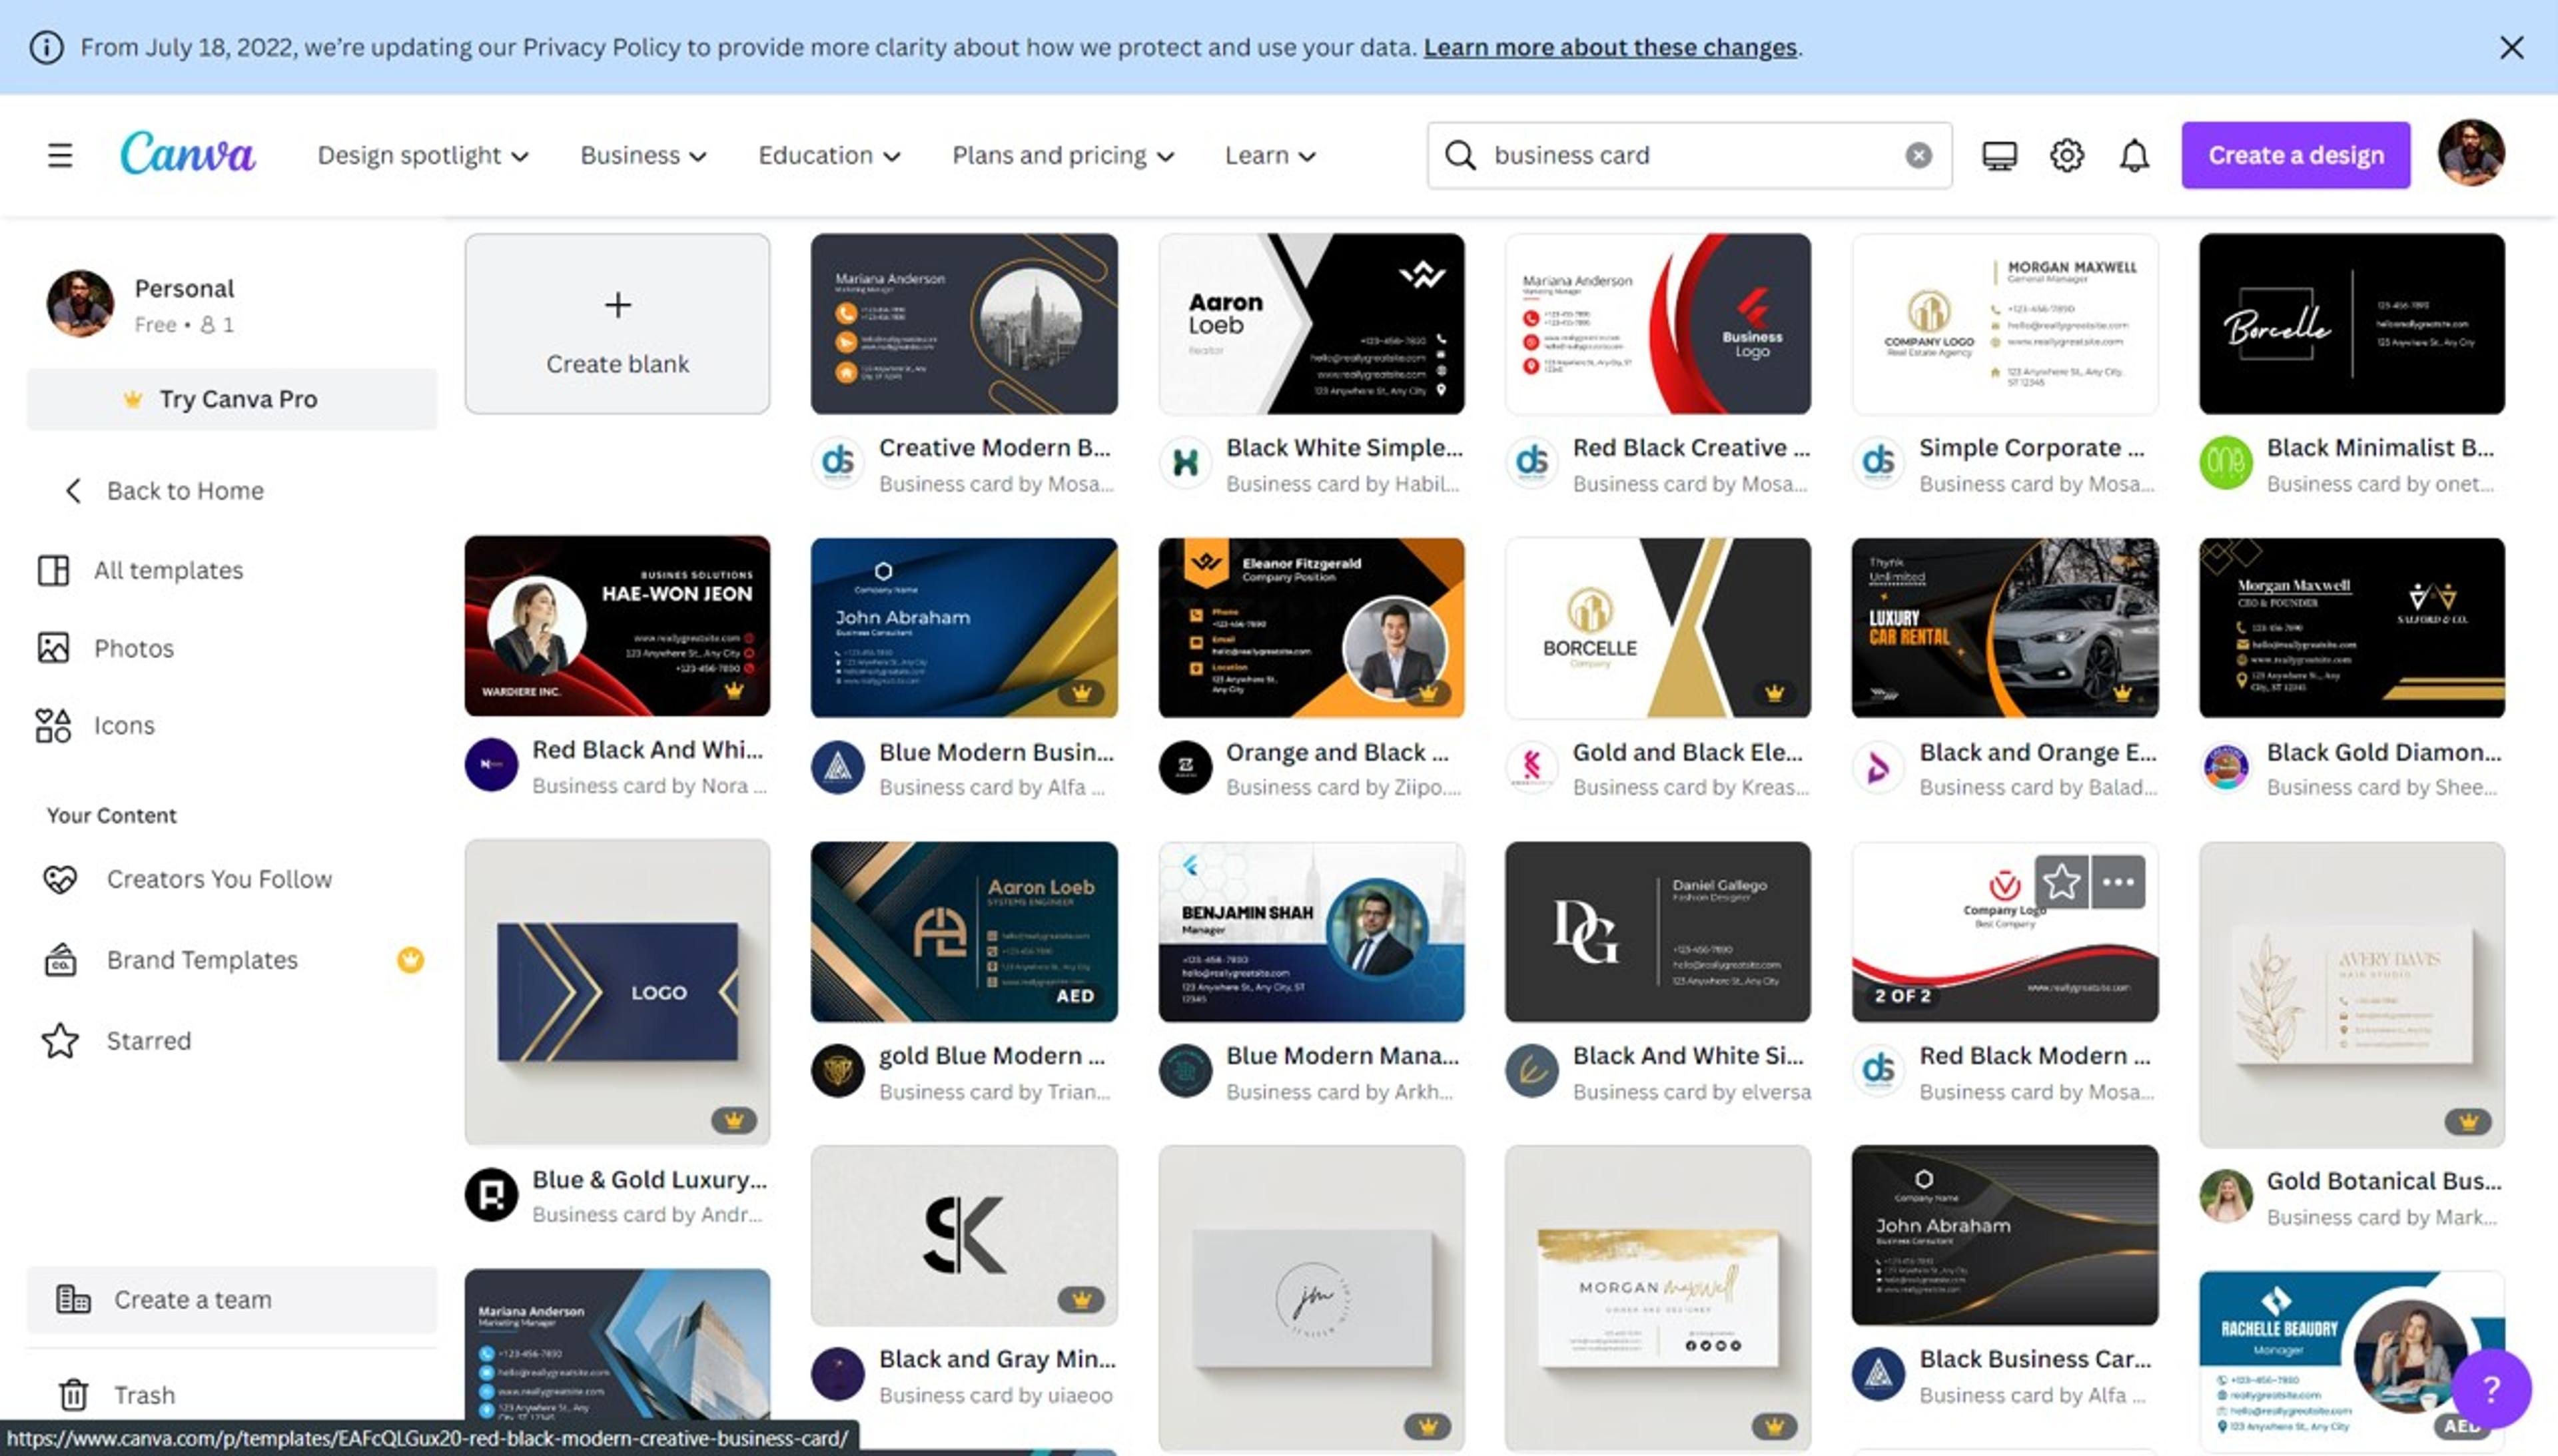
Task: Open the settings gear
Action: coord(2066,154)
